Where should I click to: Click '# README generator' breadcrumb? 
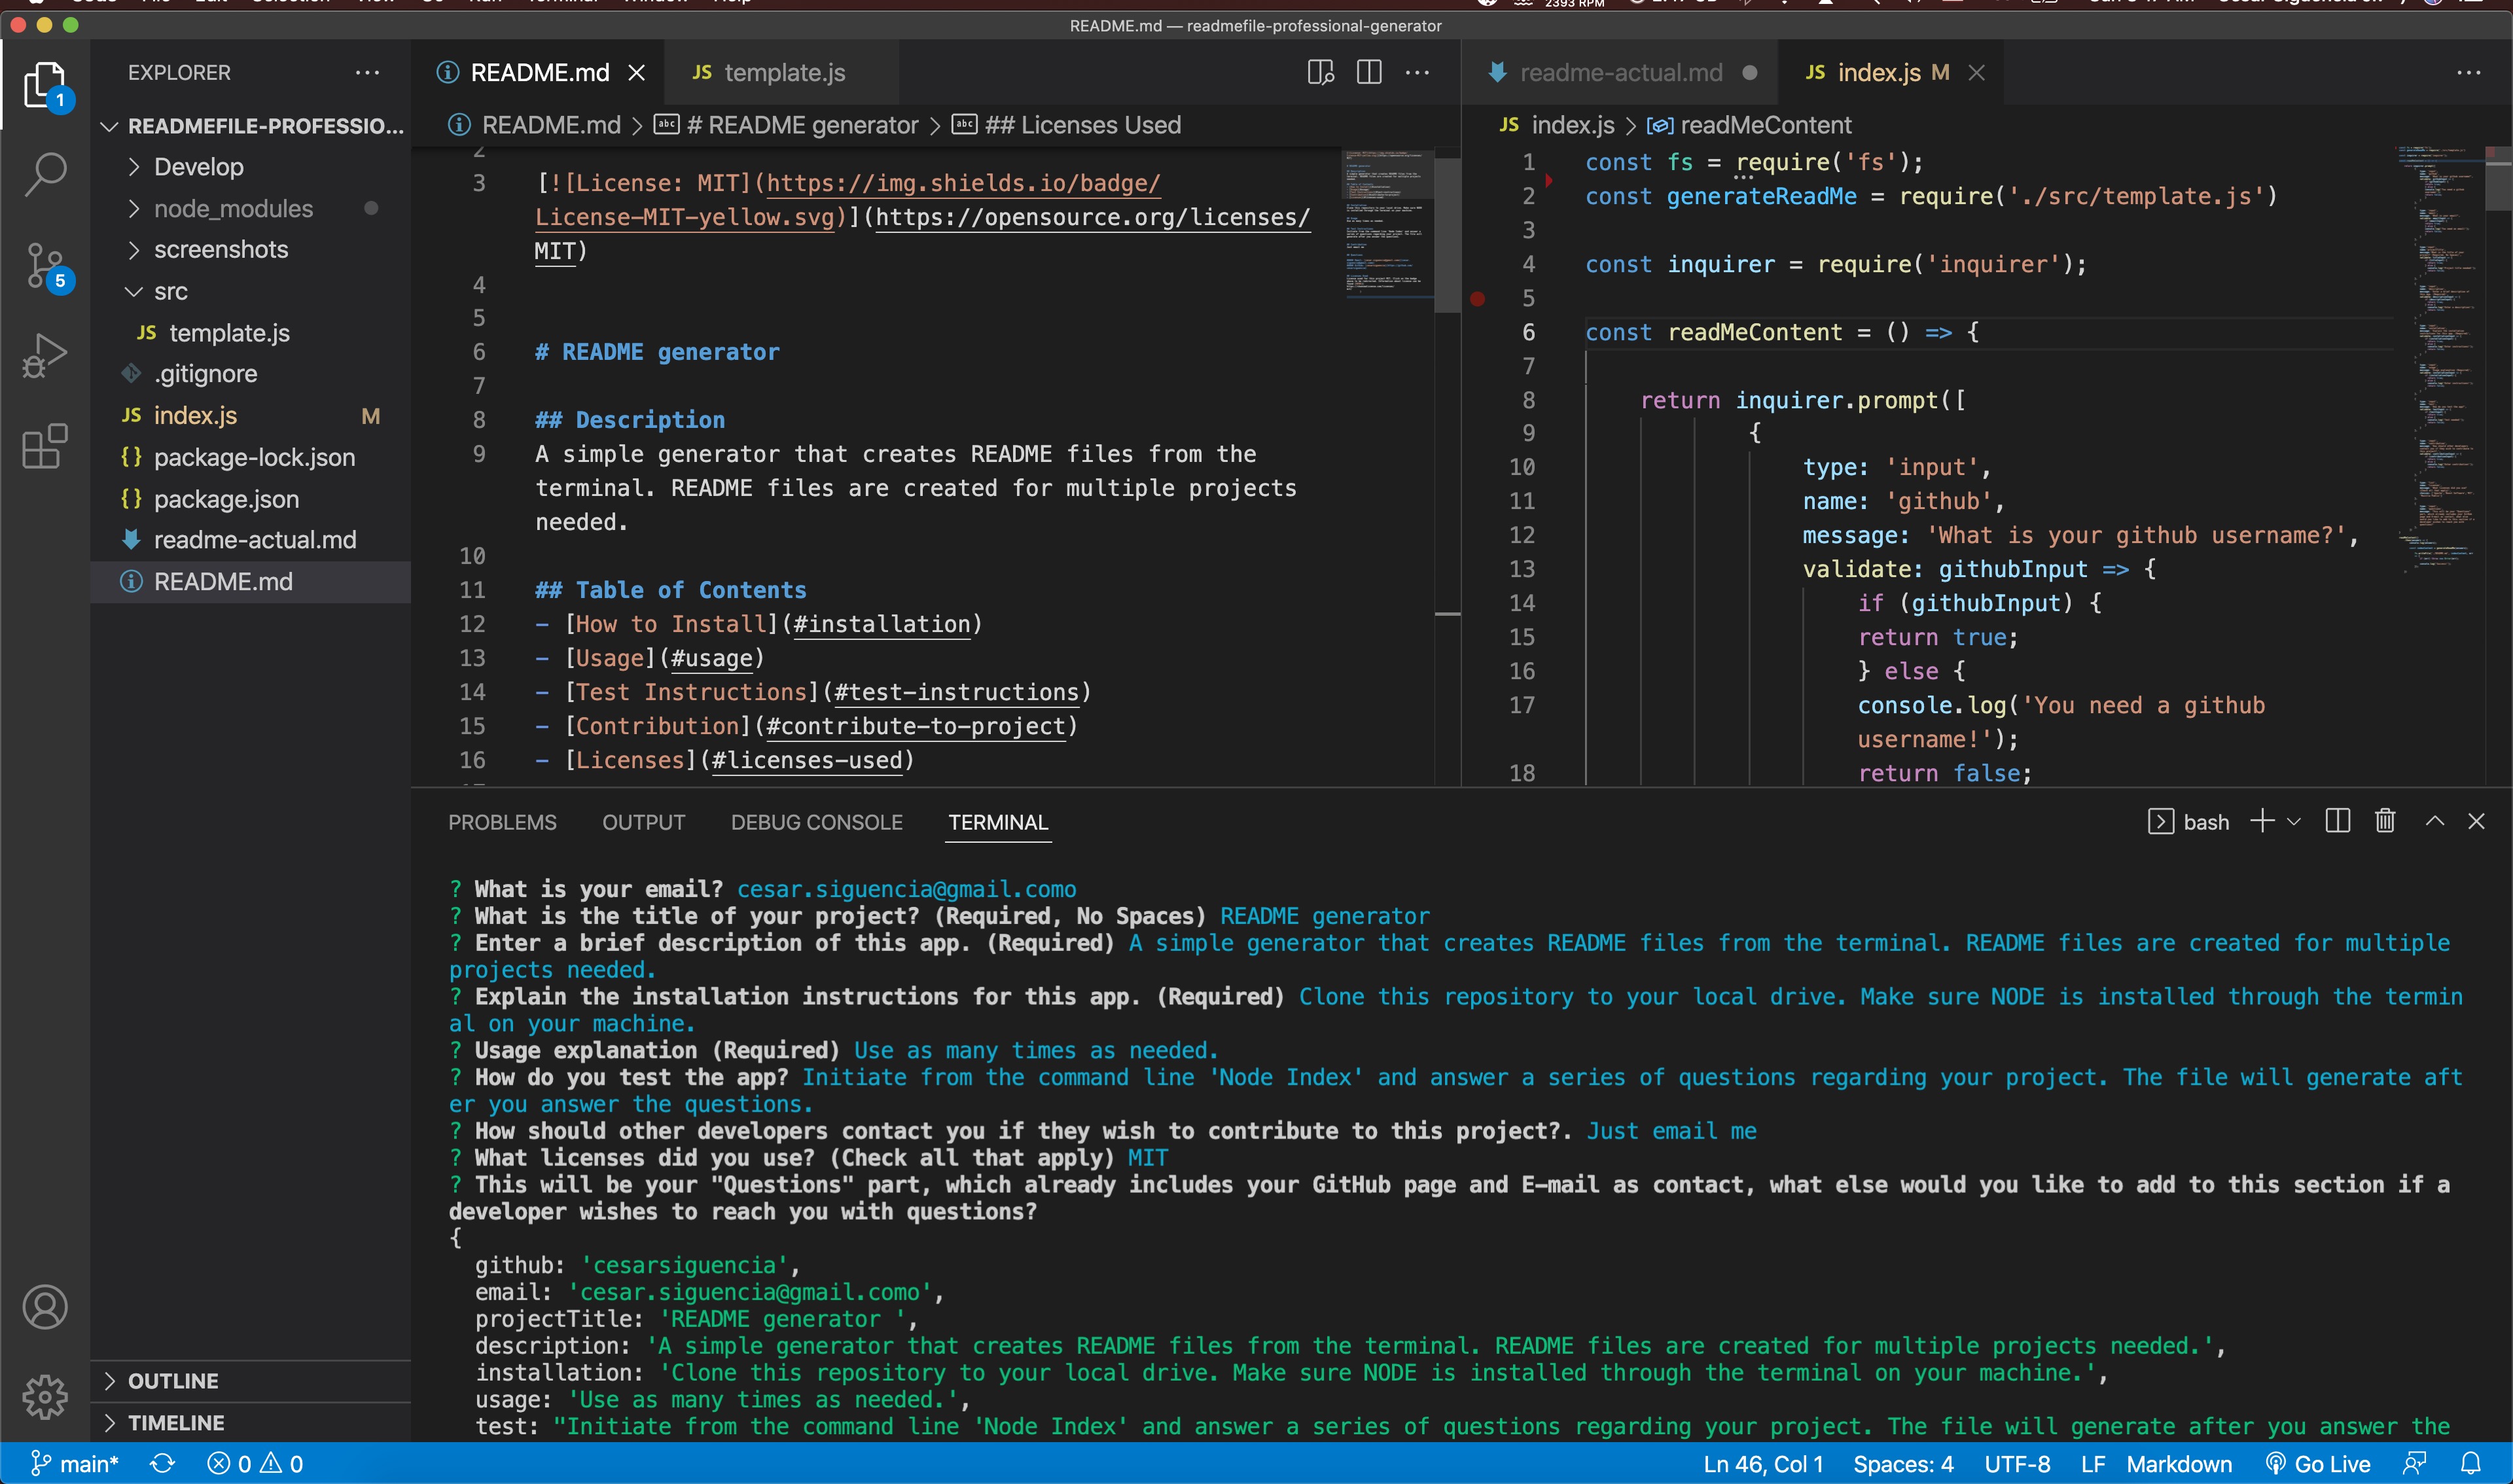(x=787, y=125)
